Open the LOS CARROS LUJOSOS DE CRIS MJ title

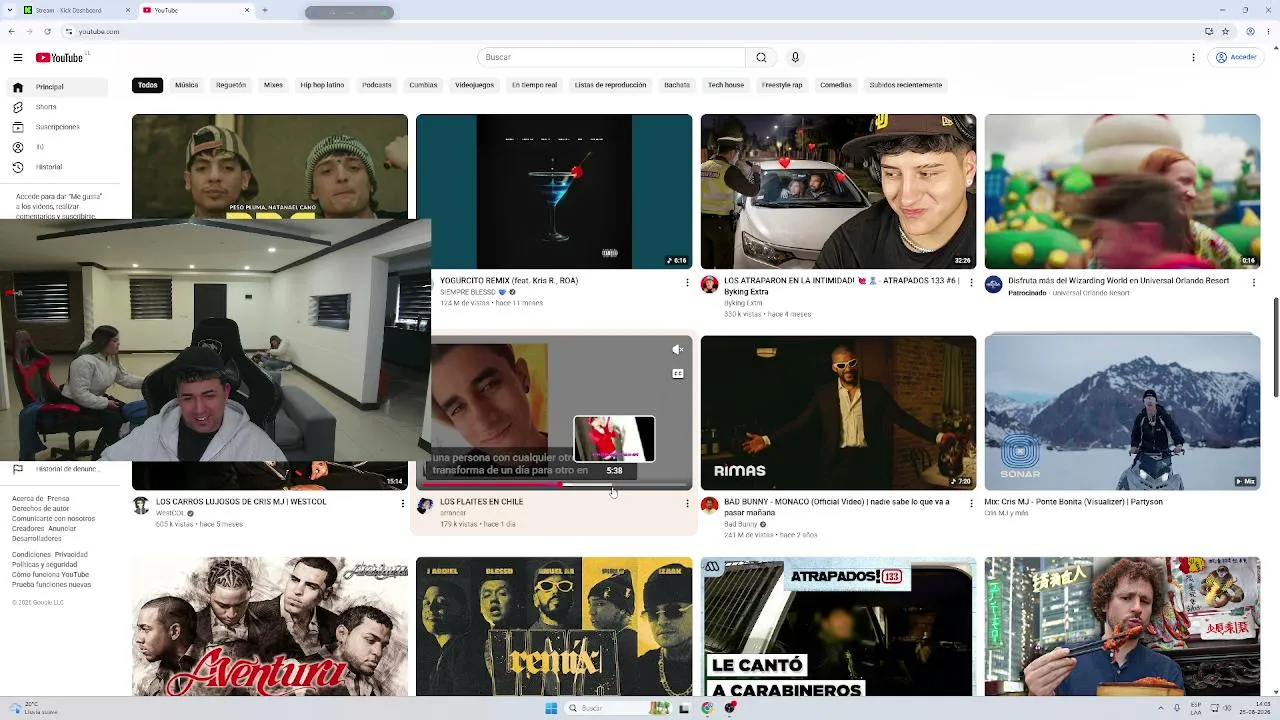pos(241,502)
